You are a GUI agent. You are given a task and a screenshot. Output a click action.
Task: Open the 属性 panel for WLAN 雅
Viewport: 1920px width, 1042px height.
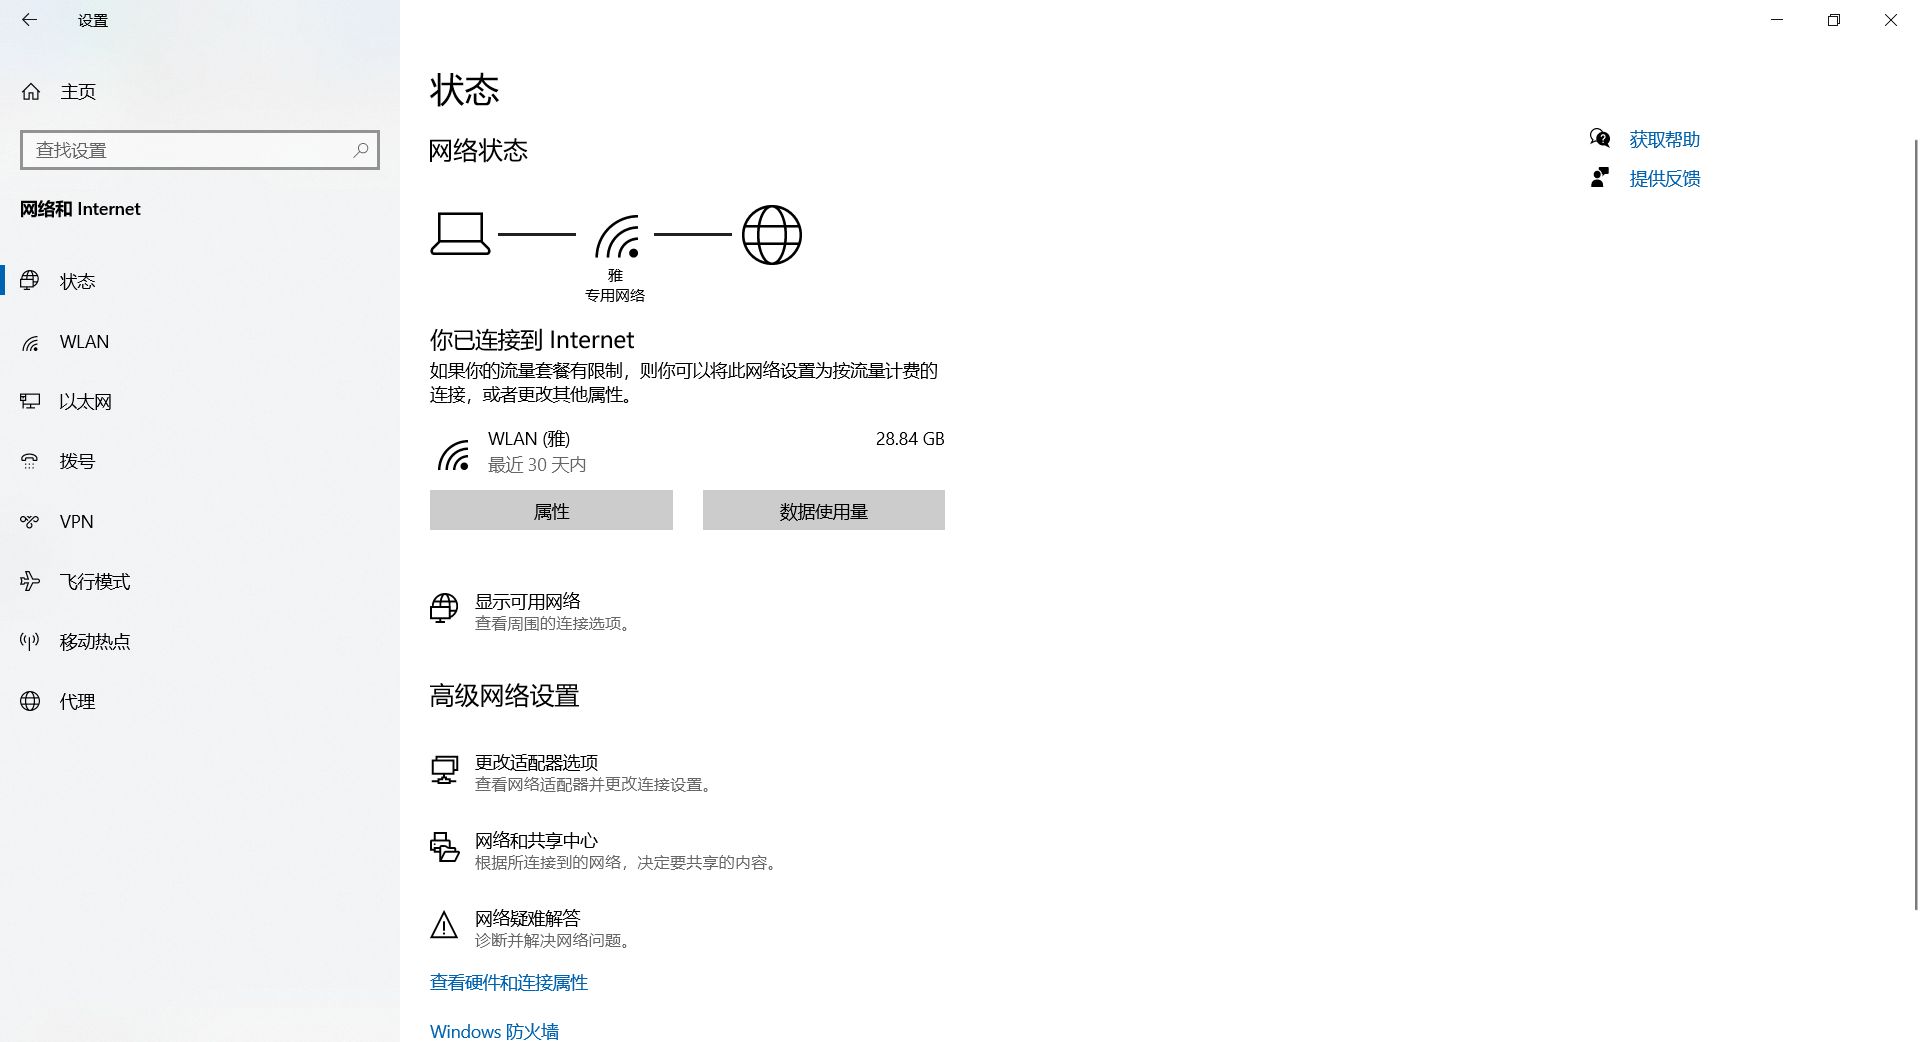[x=550, y=510]
